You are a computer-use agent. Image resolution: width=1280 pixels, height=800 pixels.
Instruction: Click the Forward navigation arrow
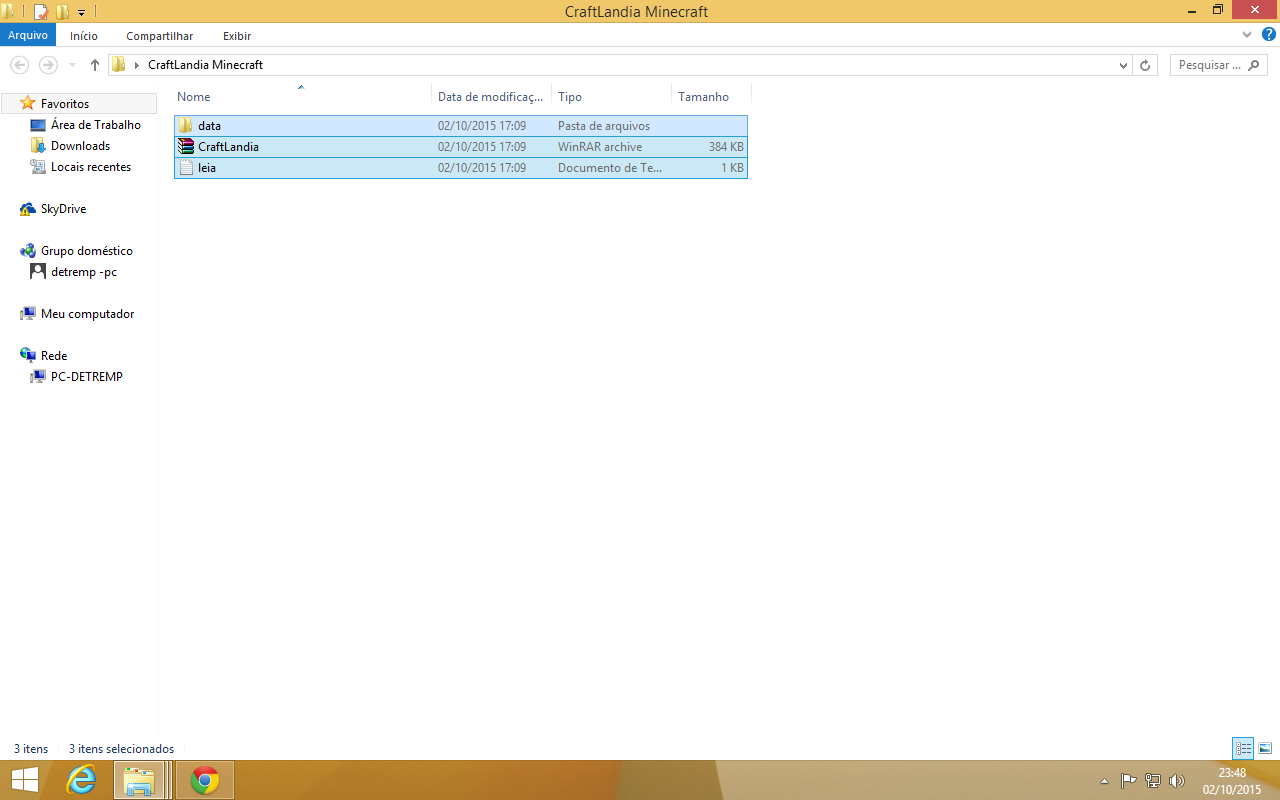click(48, 65)
